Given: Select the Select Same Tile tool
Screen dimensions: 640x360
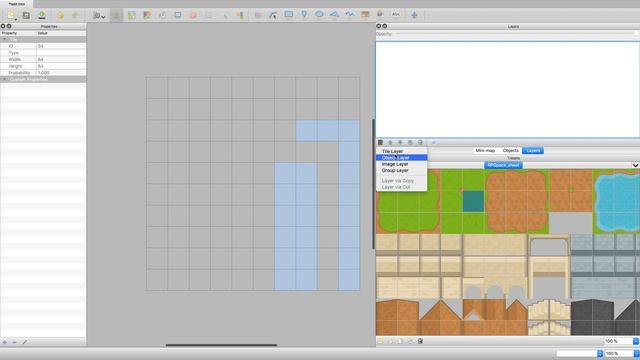Looking at the screenshot, I should tap(240, 16).
